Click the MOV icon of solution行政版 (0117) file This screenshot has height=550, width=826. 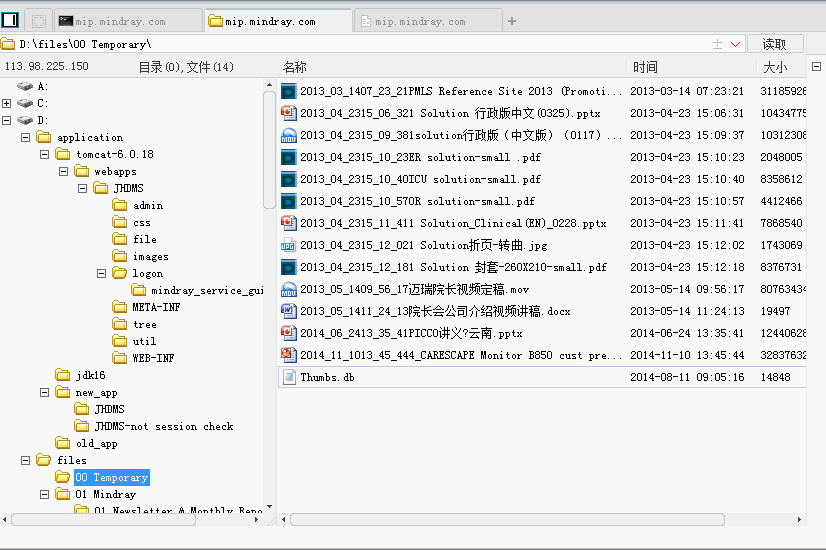(x=288, y=135)
